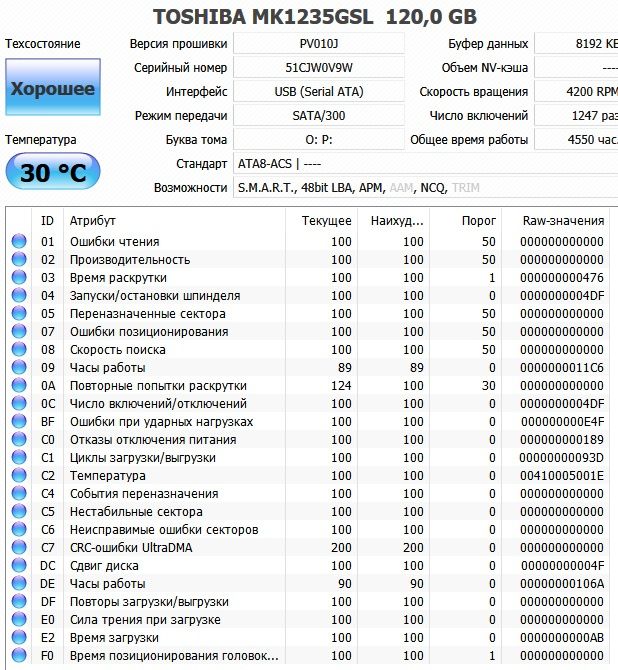Click the status icon for Число включений/отключений
The width and height of the screenshot is (618, 670).
pyautogui.click(x=19, y=403)
